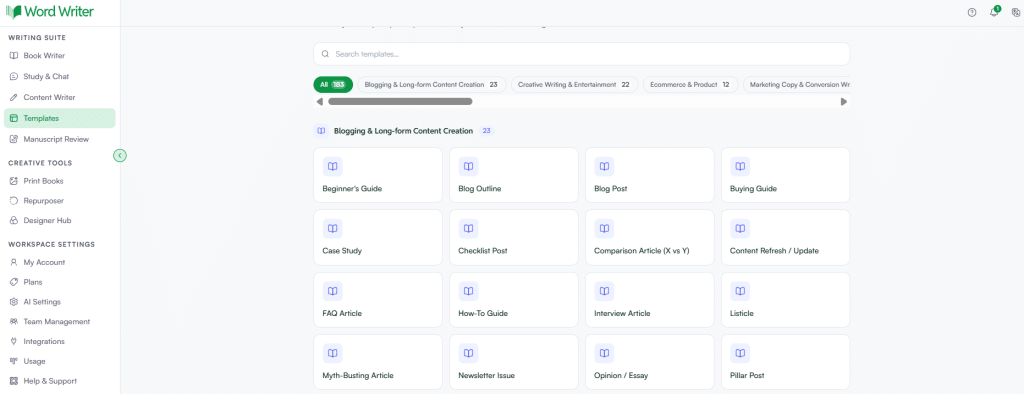Click the Blog Post card book icon

(x=604, y=167)
